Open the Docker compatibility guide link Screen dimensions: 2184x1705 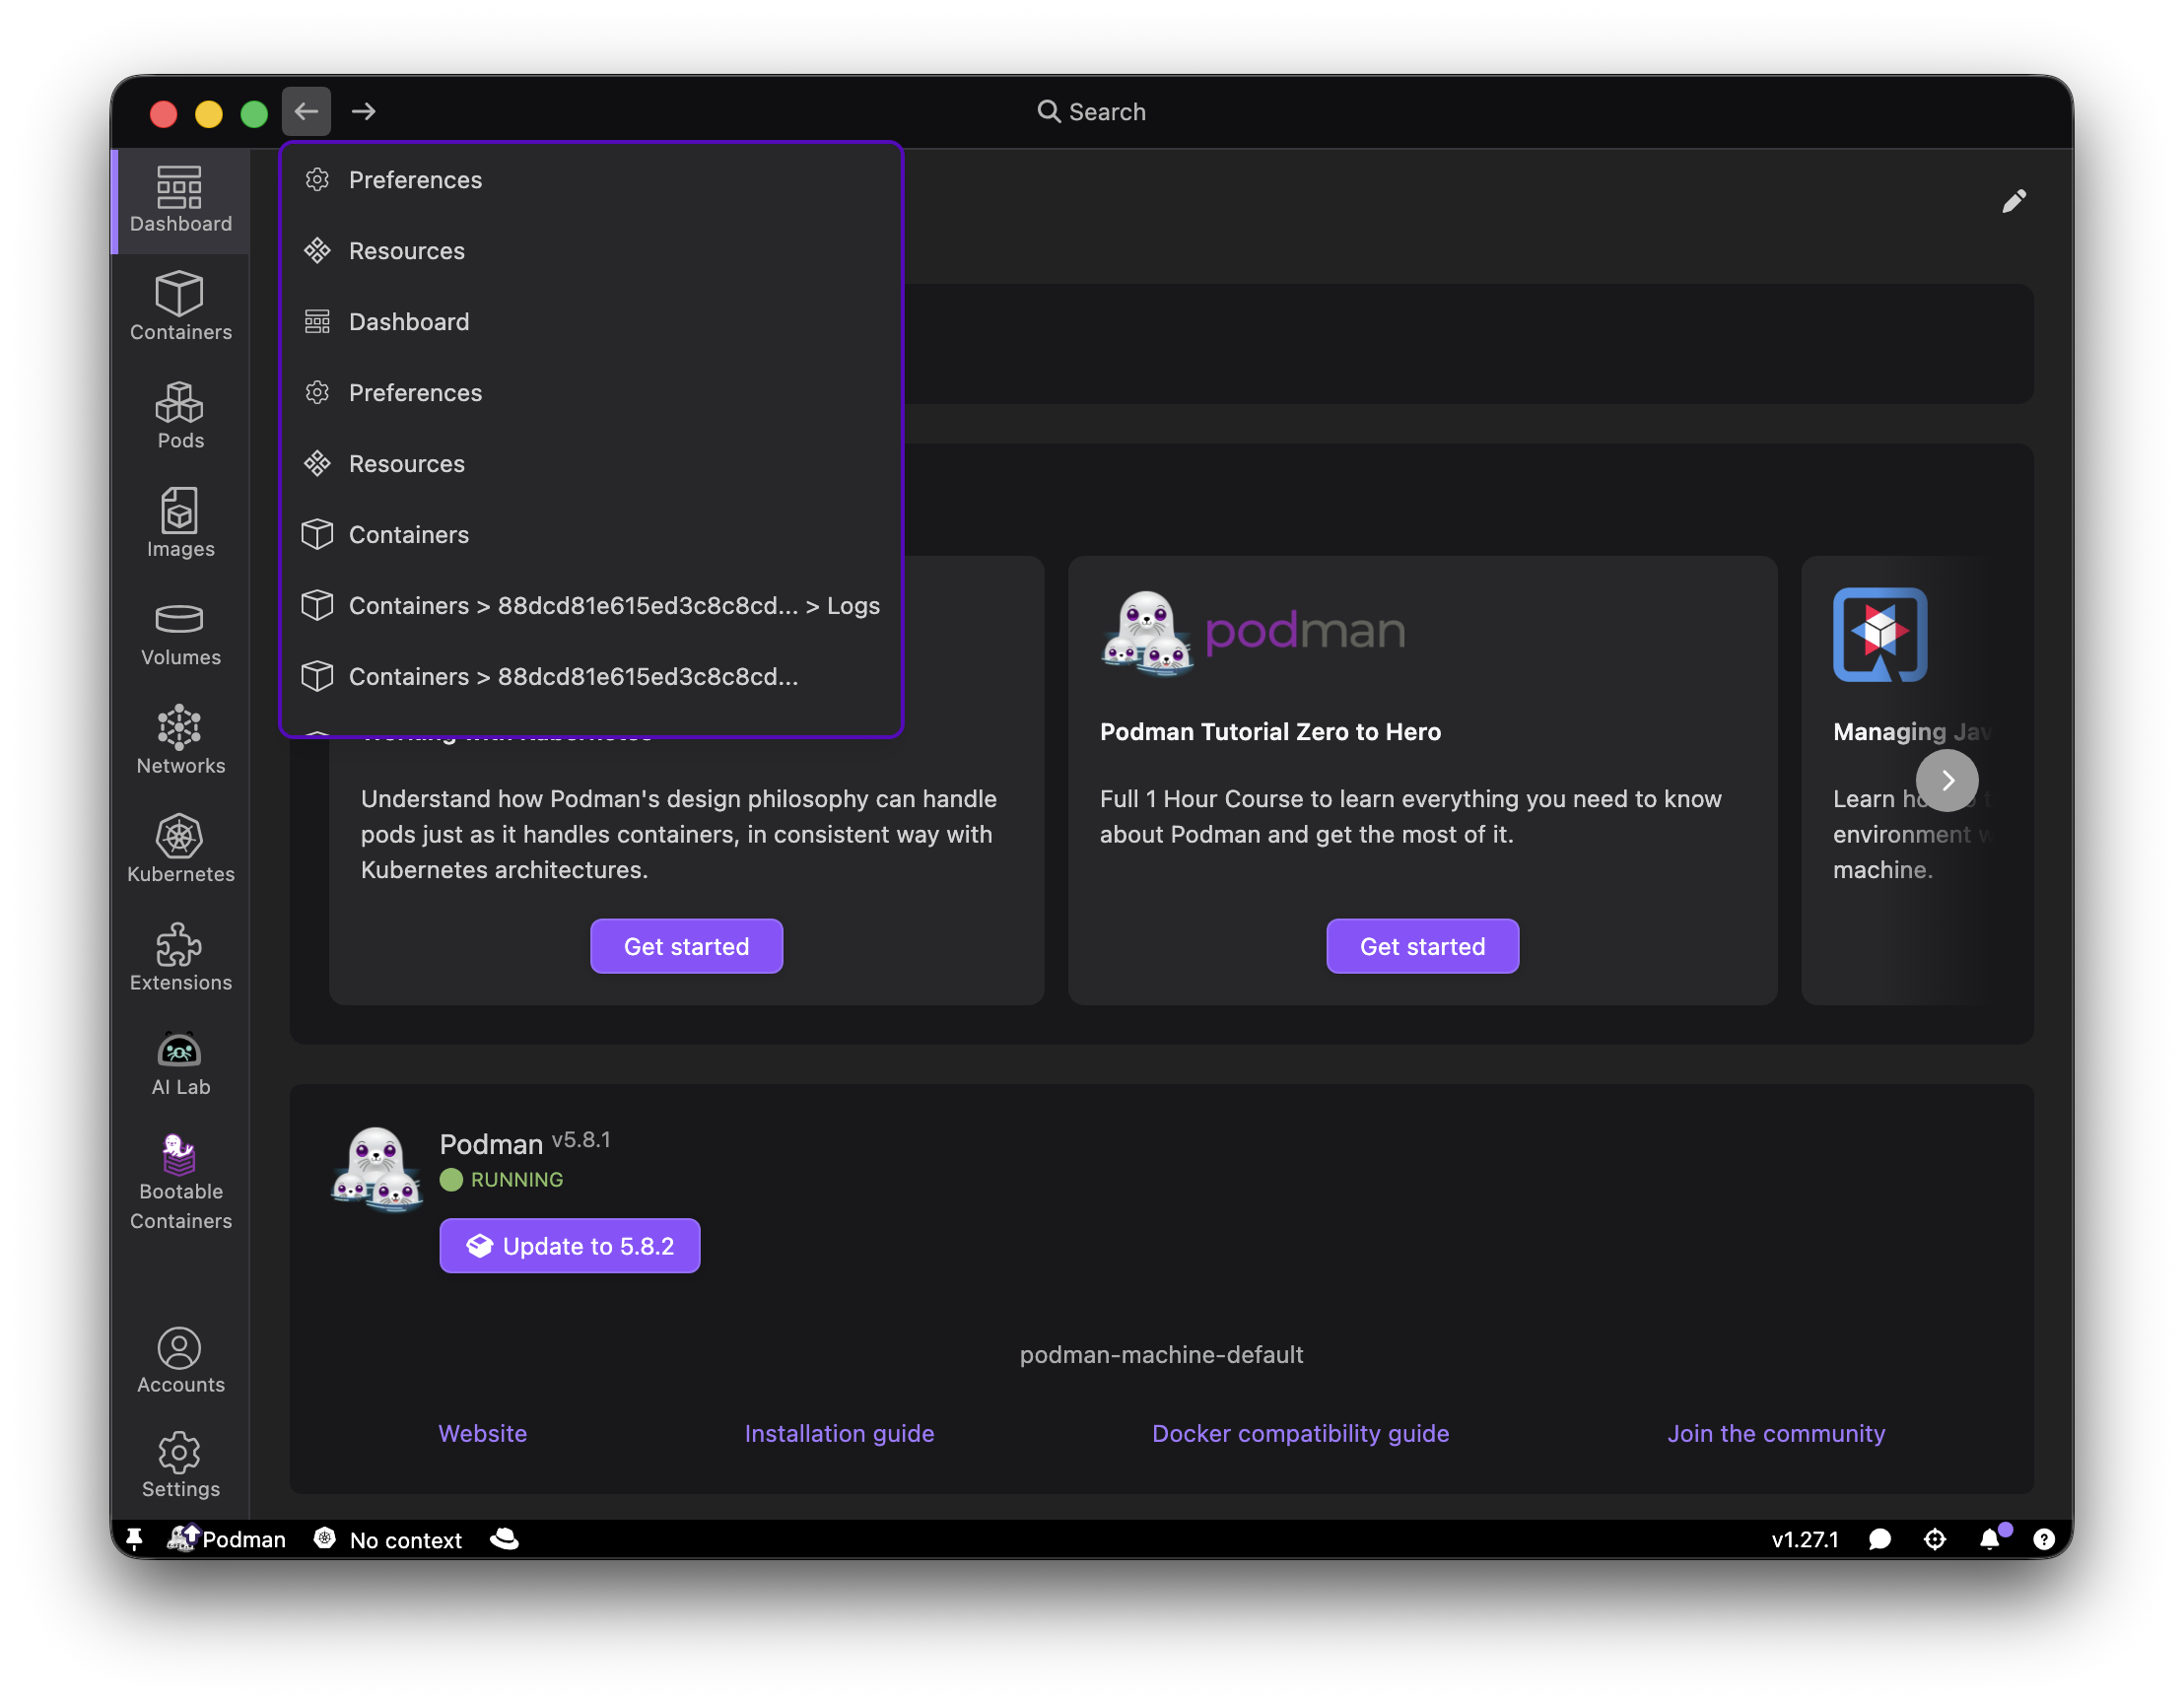[1300, 1433]
